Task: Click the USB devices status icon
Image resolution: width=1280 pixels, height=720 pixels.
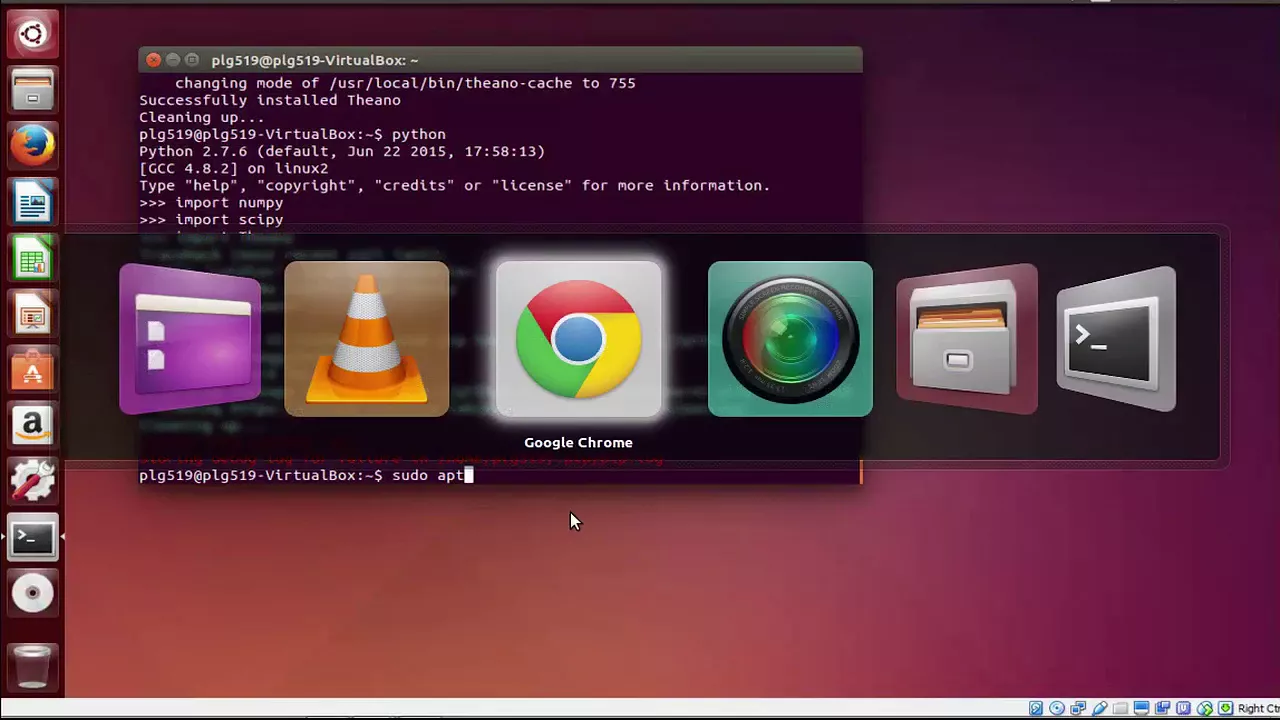Action: [1100, 708]
